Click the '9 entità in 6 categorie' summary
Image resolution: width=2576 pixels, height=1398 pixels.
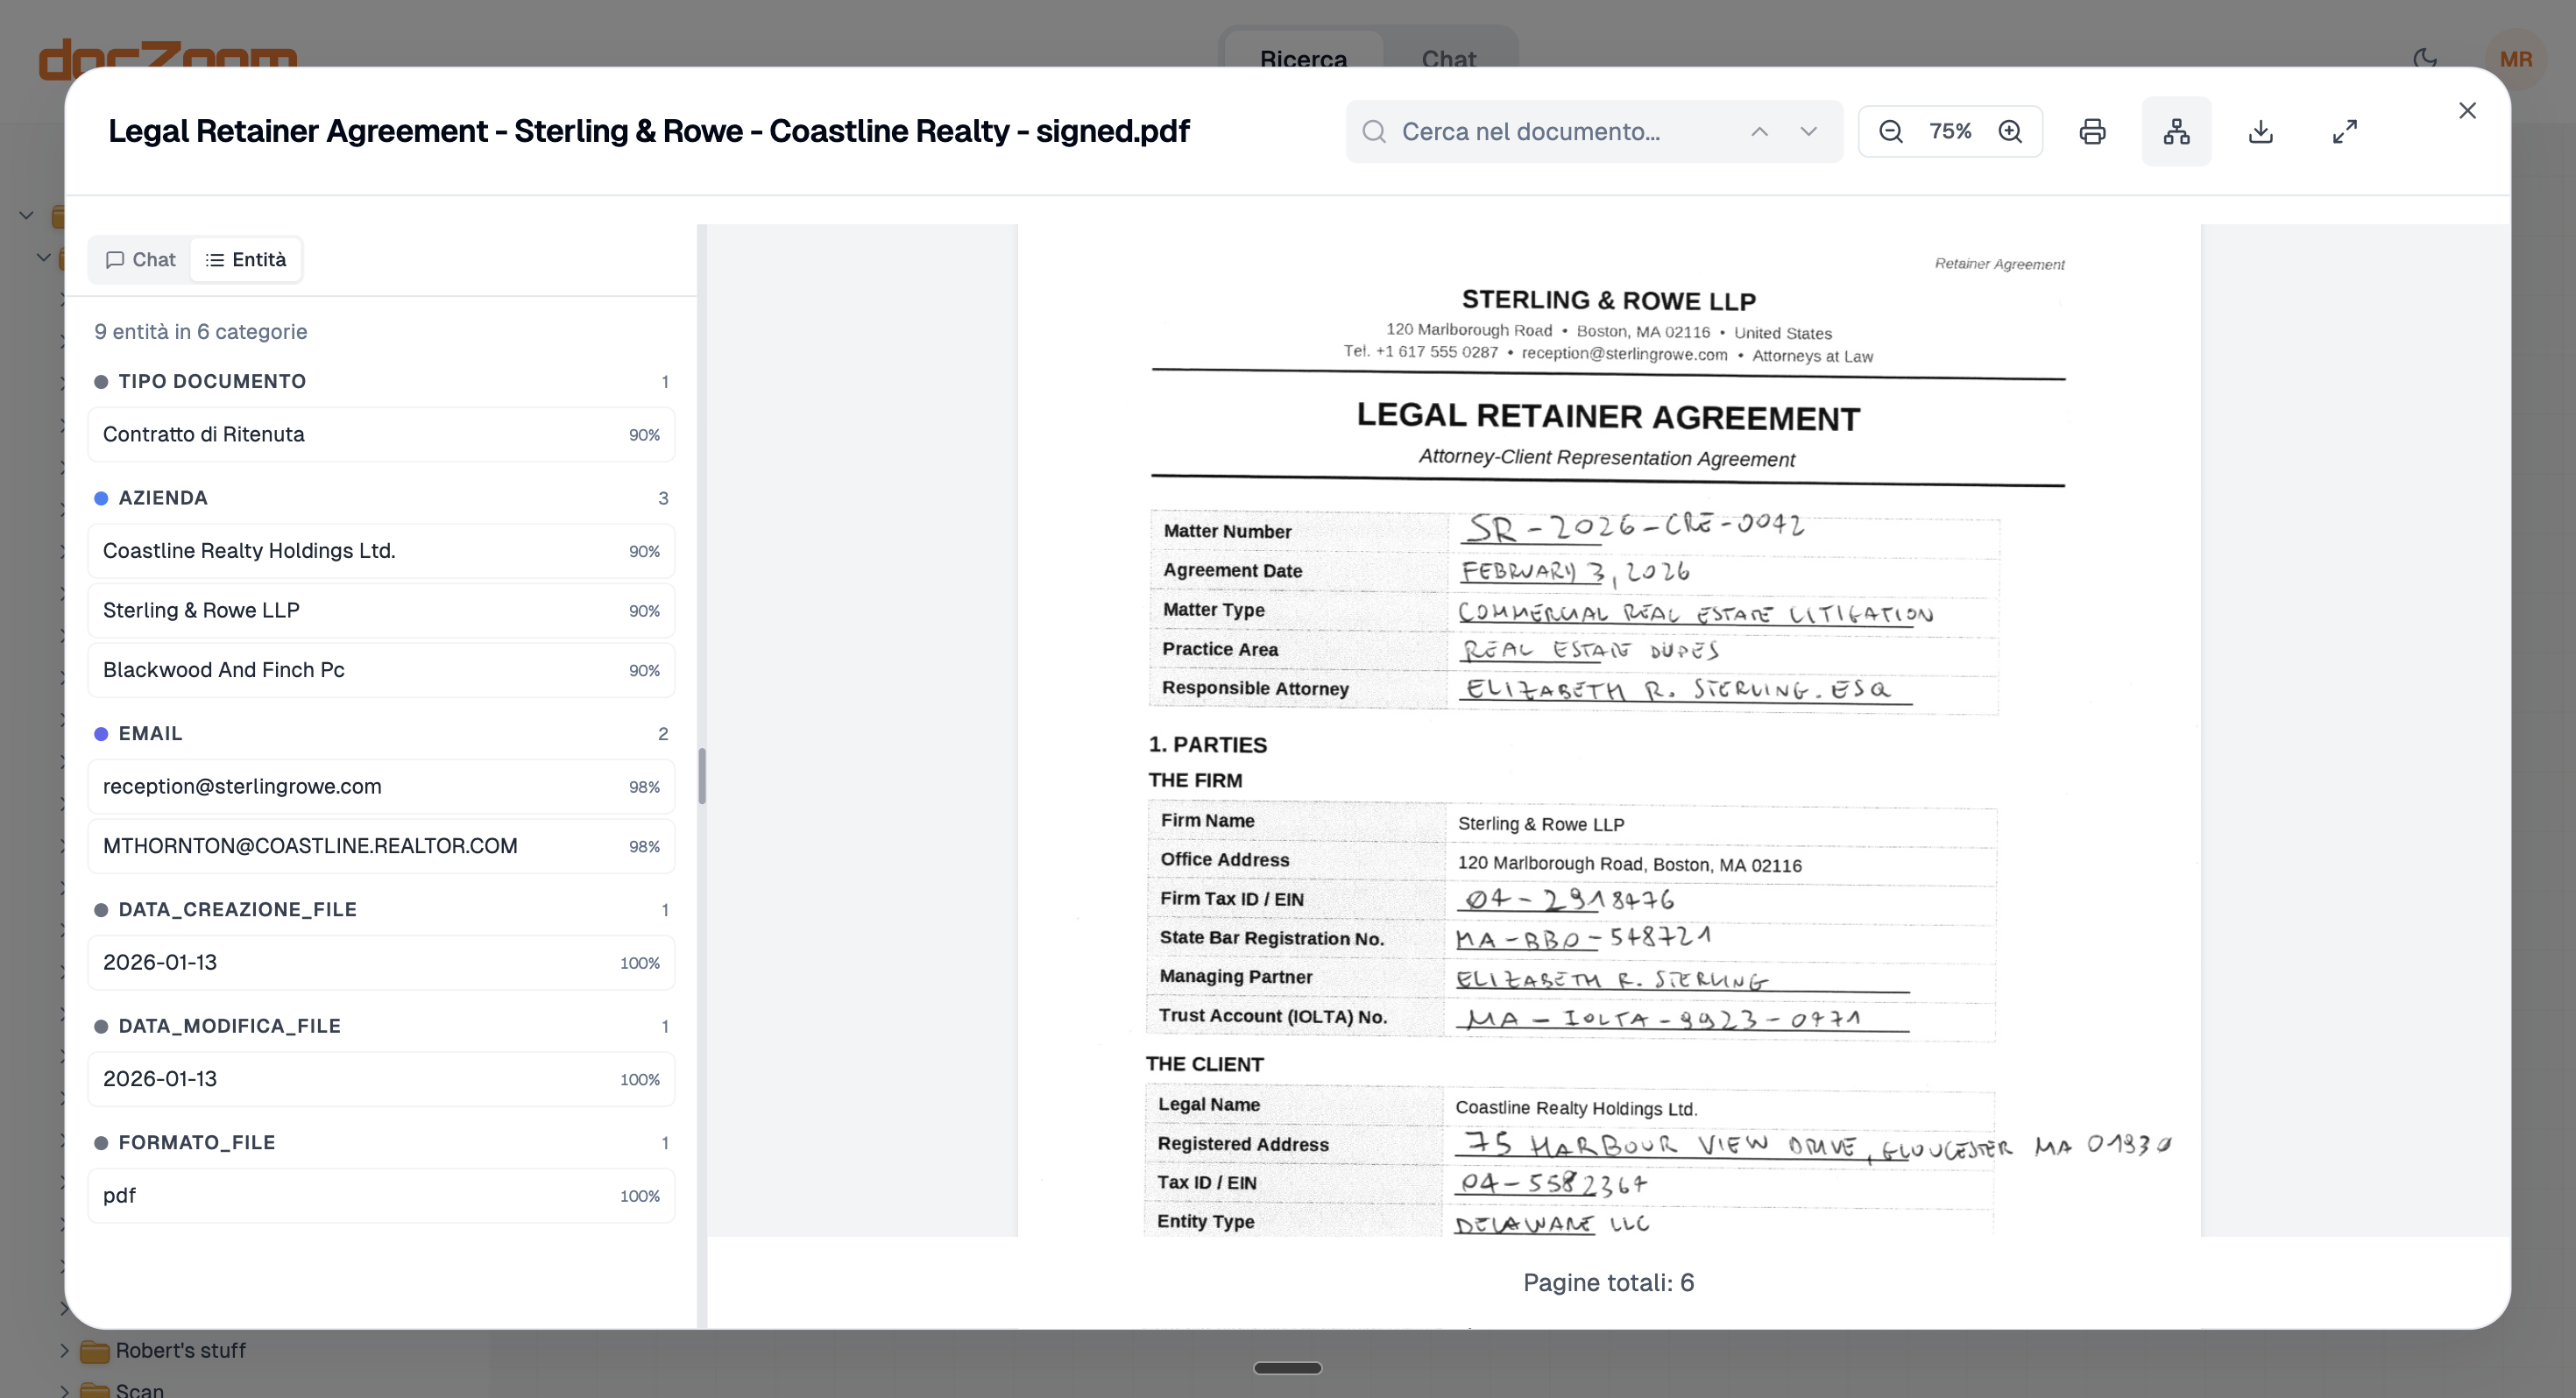pyautogui.click(x=200, y=332)
